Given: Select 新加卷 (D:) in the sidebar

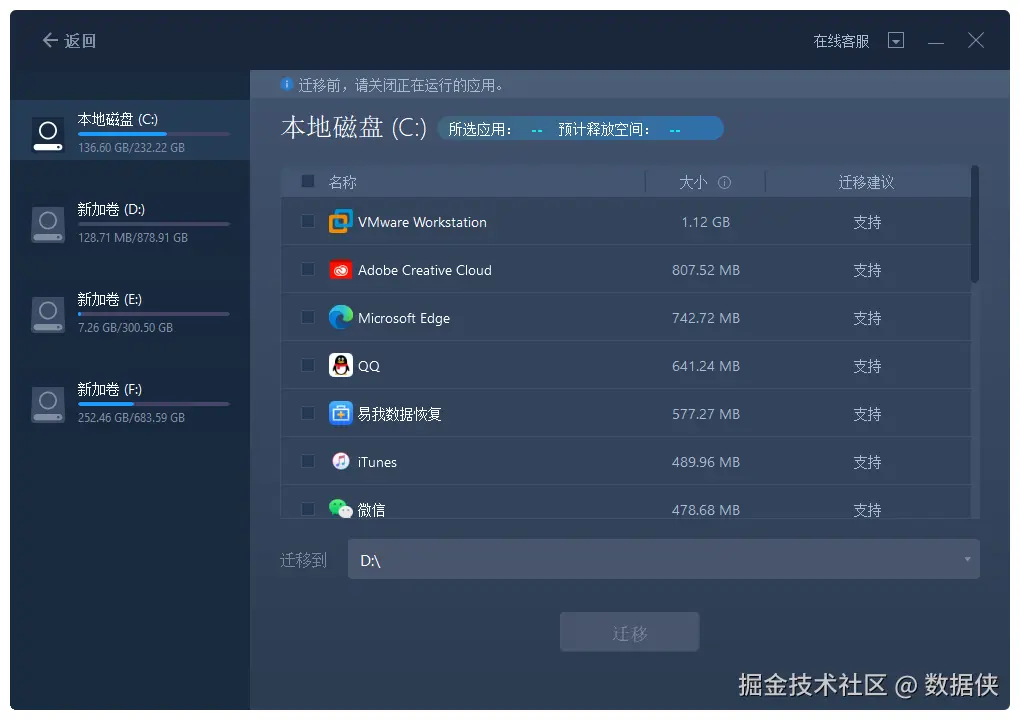Looking at the screenshot, I should pyautogui.click(x=130, y=221).
